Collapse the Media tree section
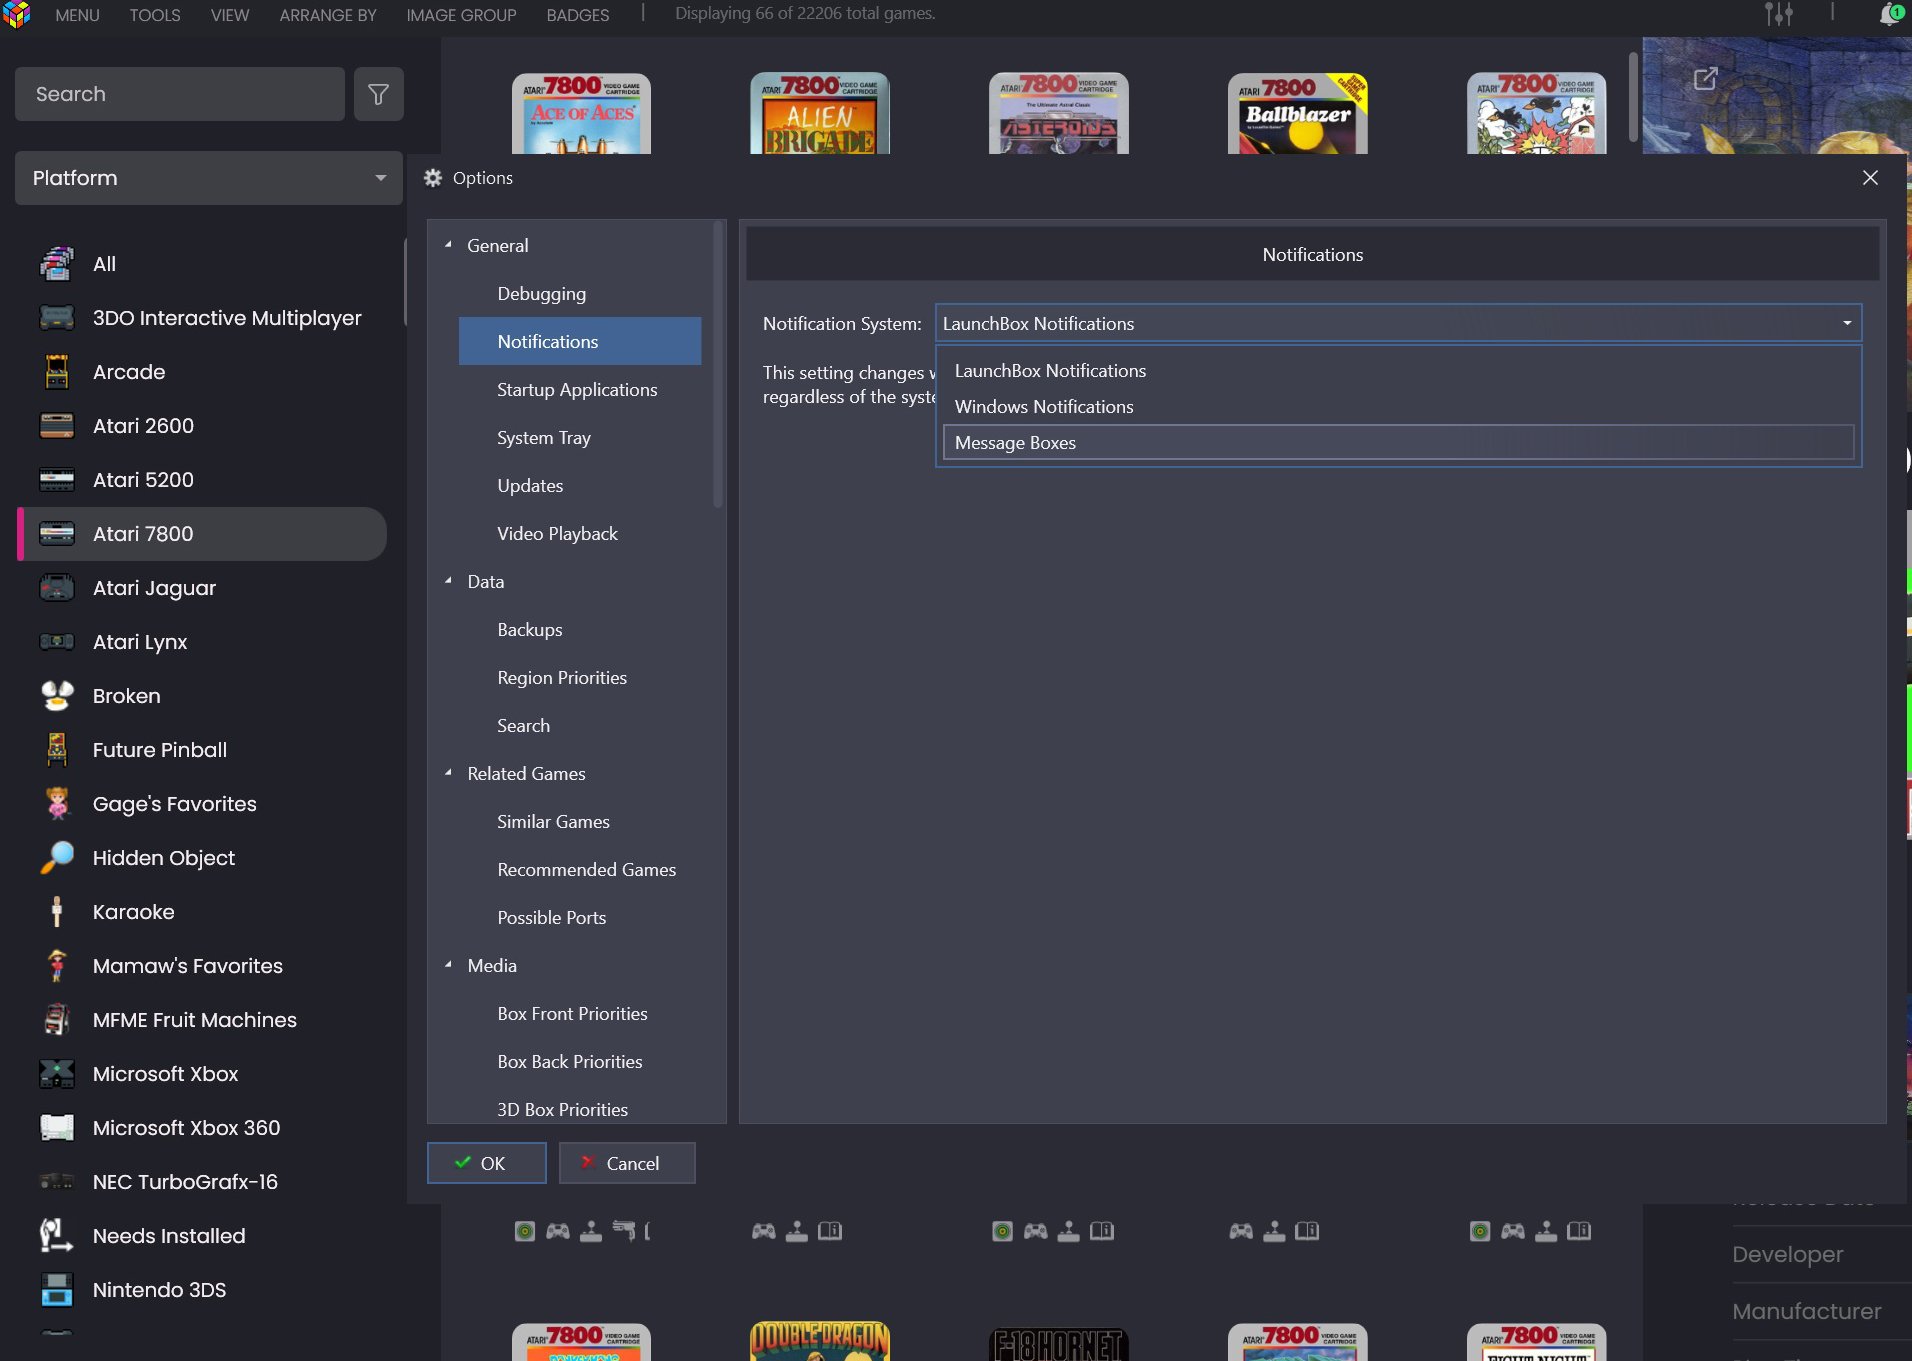The width and height of the screenshot is (1912, 1361). coord(449,965)
